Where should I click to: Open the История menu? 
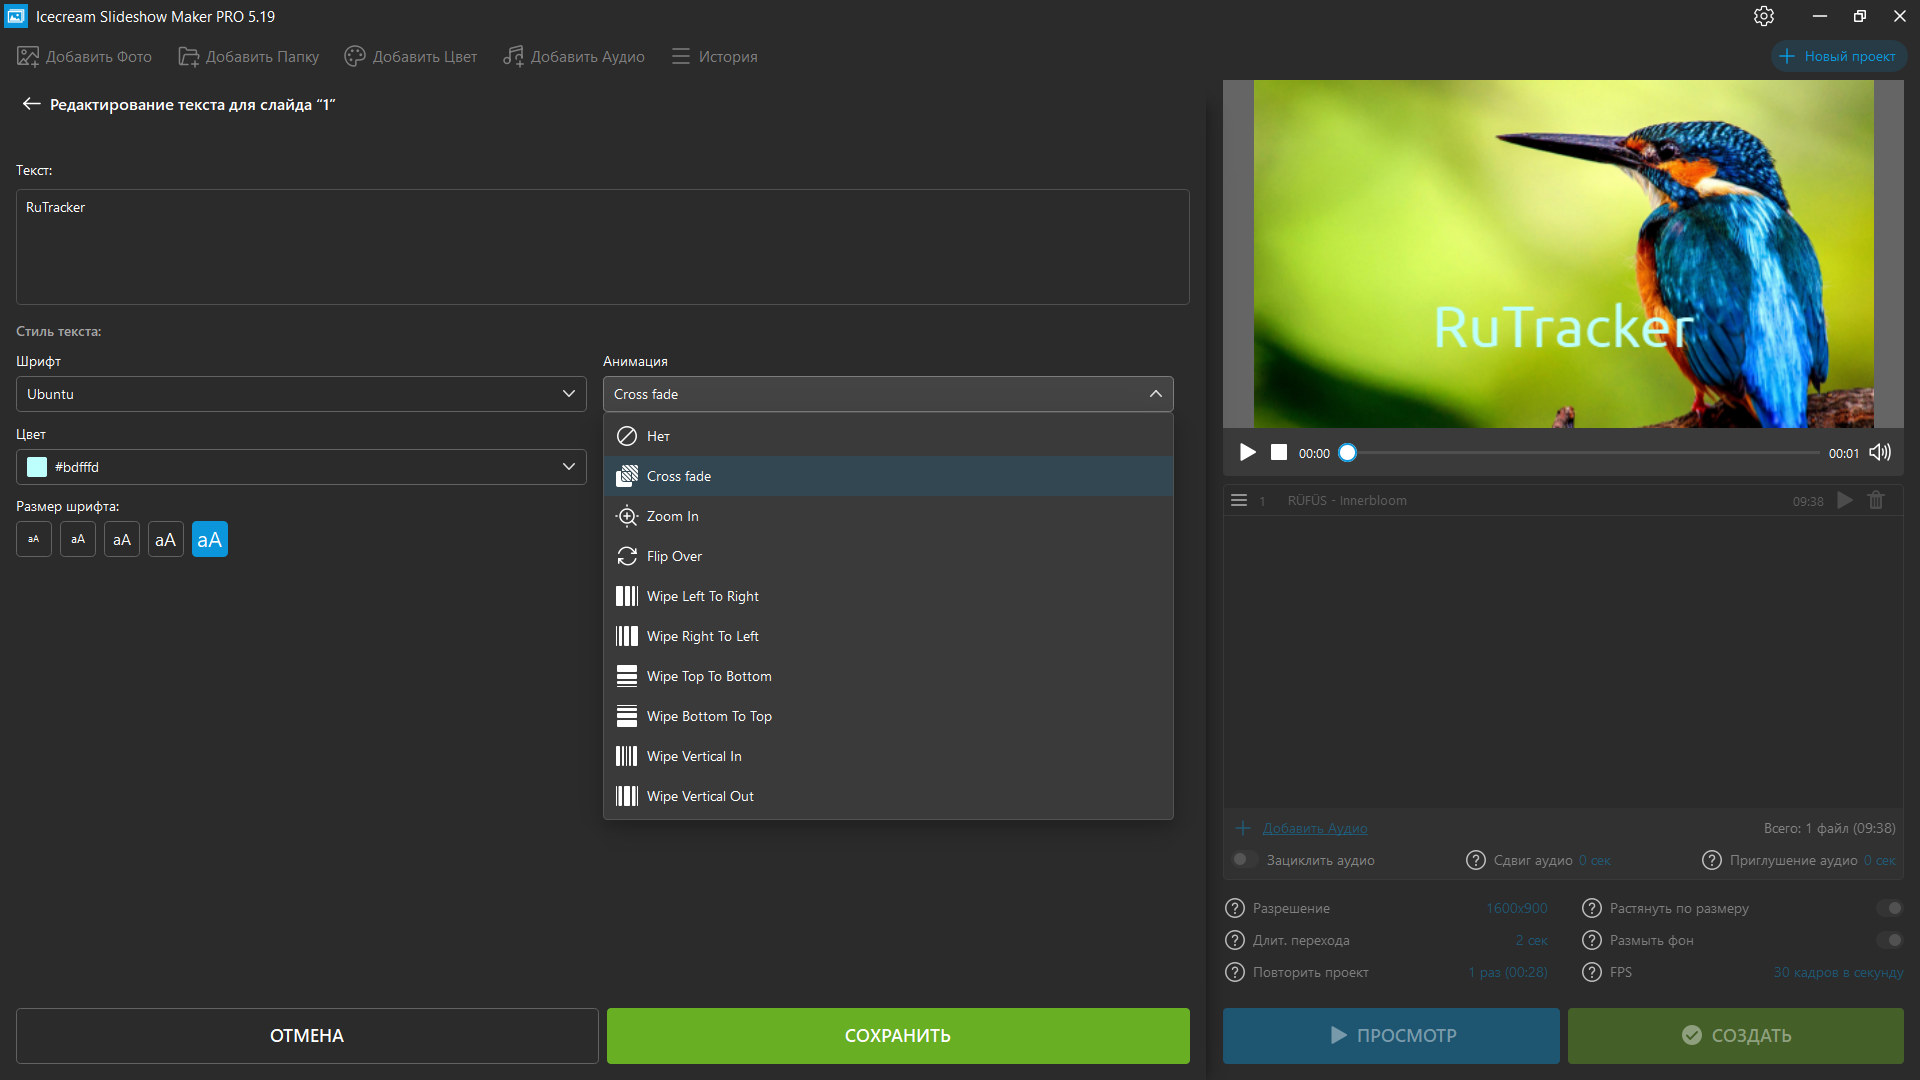714,56
